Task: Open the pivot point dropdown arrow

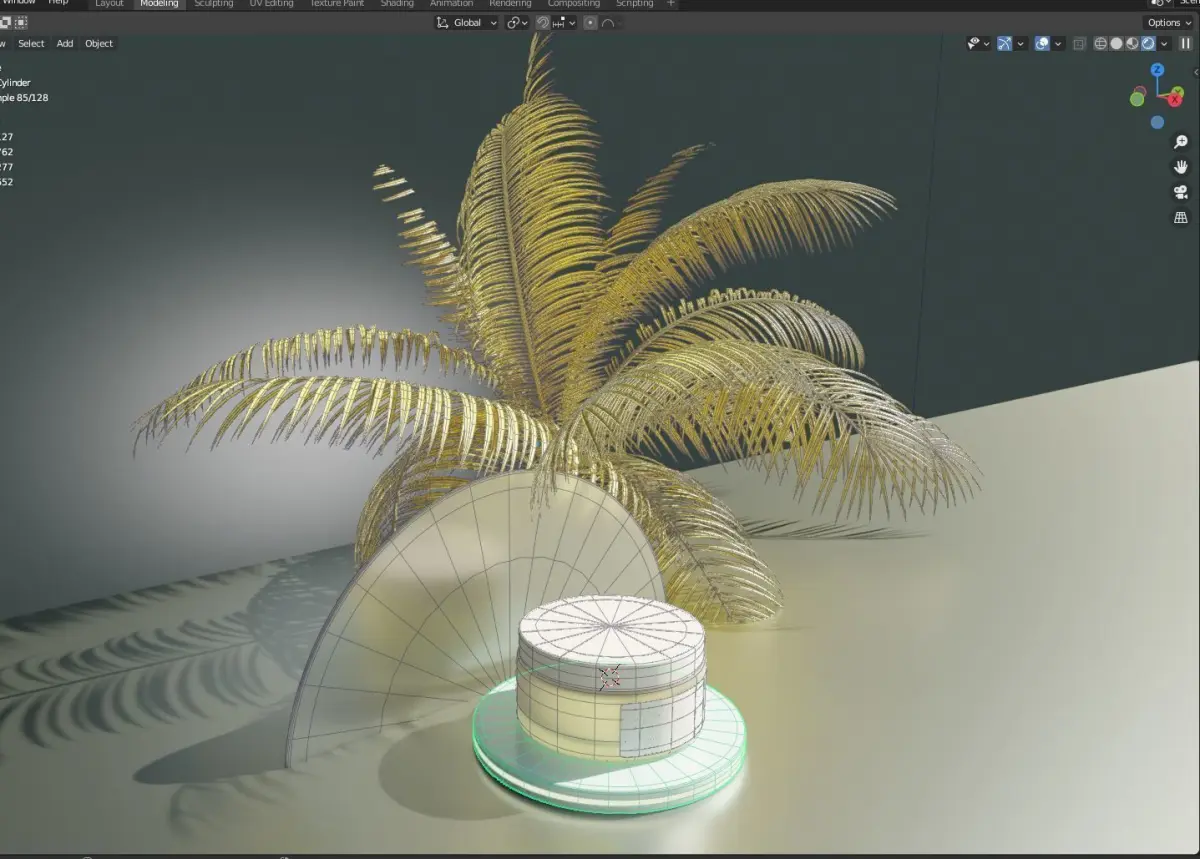Action: pyautogui.click(x=524, y=22)
